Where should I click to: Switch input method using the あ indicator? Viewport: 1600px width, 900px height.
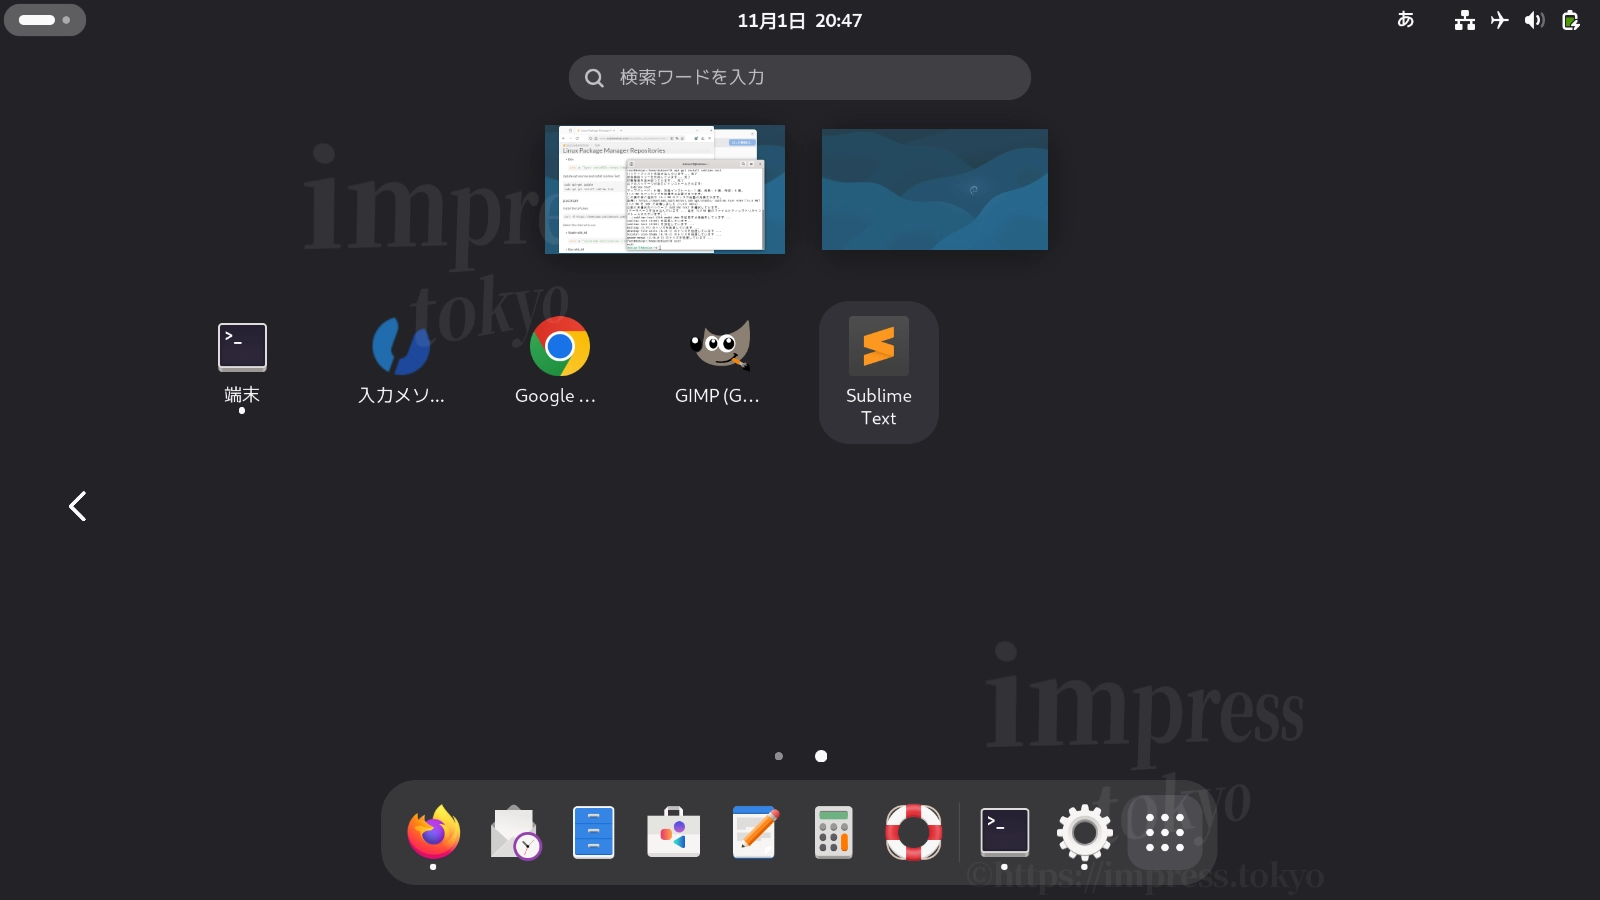coord(1405,19)
